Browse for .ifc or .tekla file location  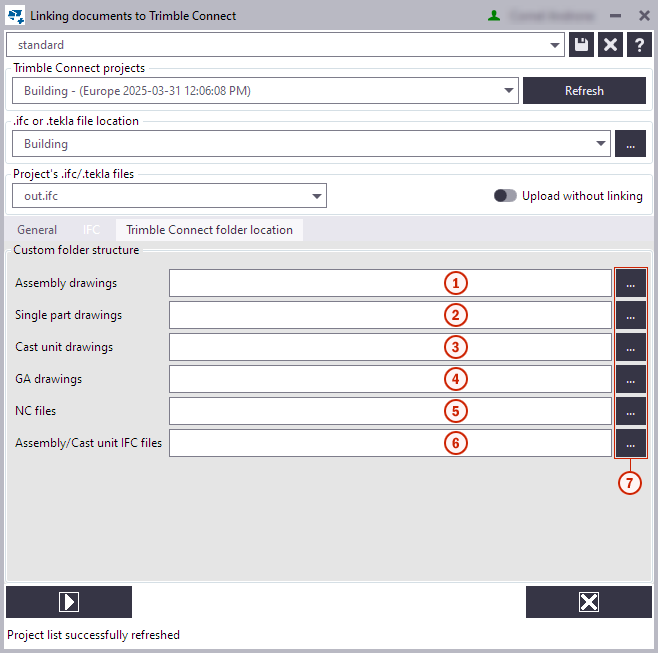point(630,144)
